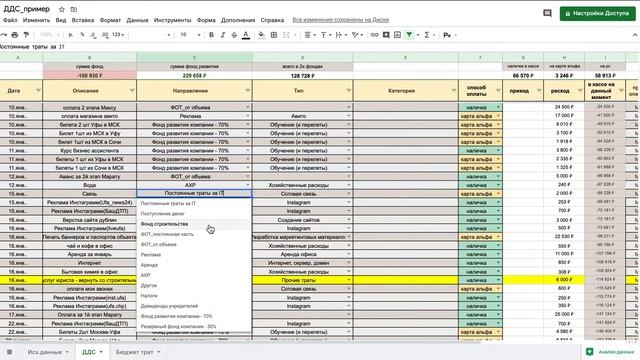Open the all sheets list icon

click(x=9, y=352)
